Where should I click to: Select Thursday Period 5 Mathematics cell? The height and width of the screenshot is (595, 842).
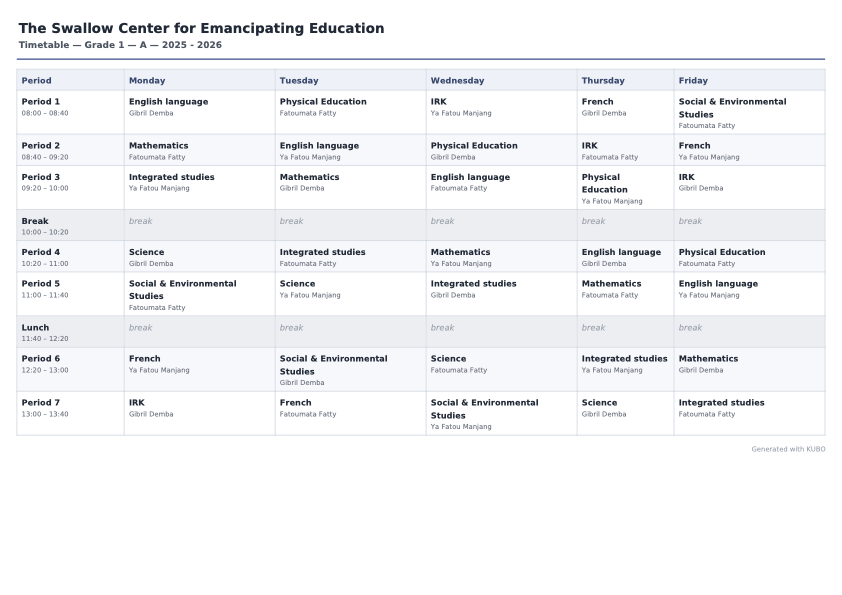(626, 294)
